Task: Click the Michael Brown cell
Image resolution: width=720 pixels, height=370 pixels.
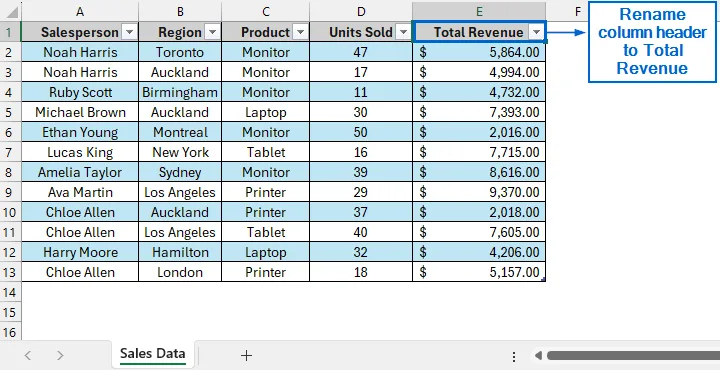Action: coord(80,112)
